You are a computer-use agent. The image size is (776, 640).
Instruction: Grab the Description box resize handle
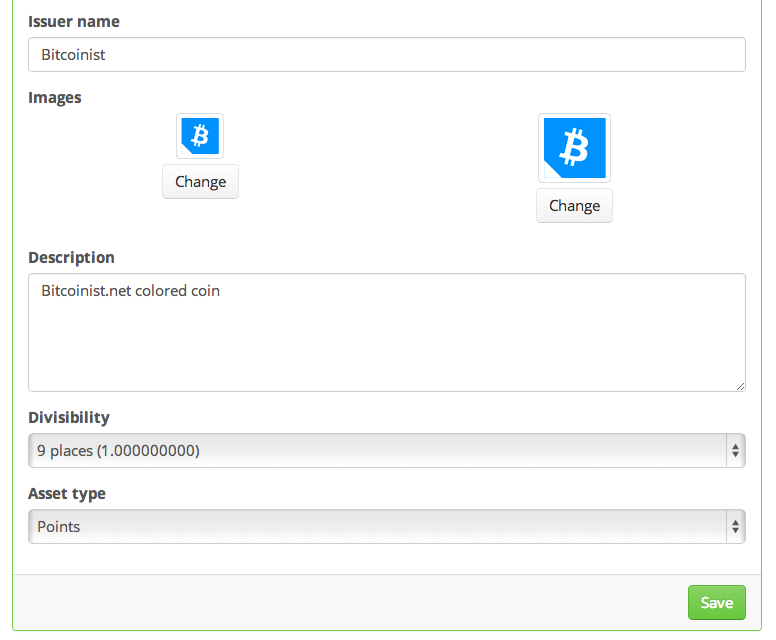tap(739, 384)
